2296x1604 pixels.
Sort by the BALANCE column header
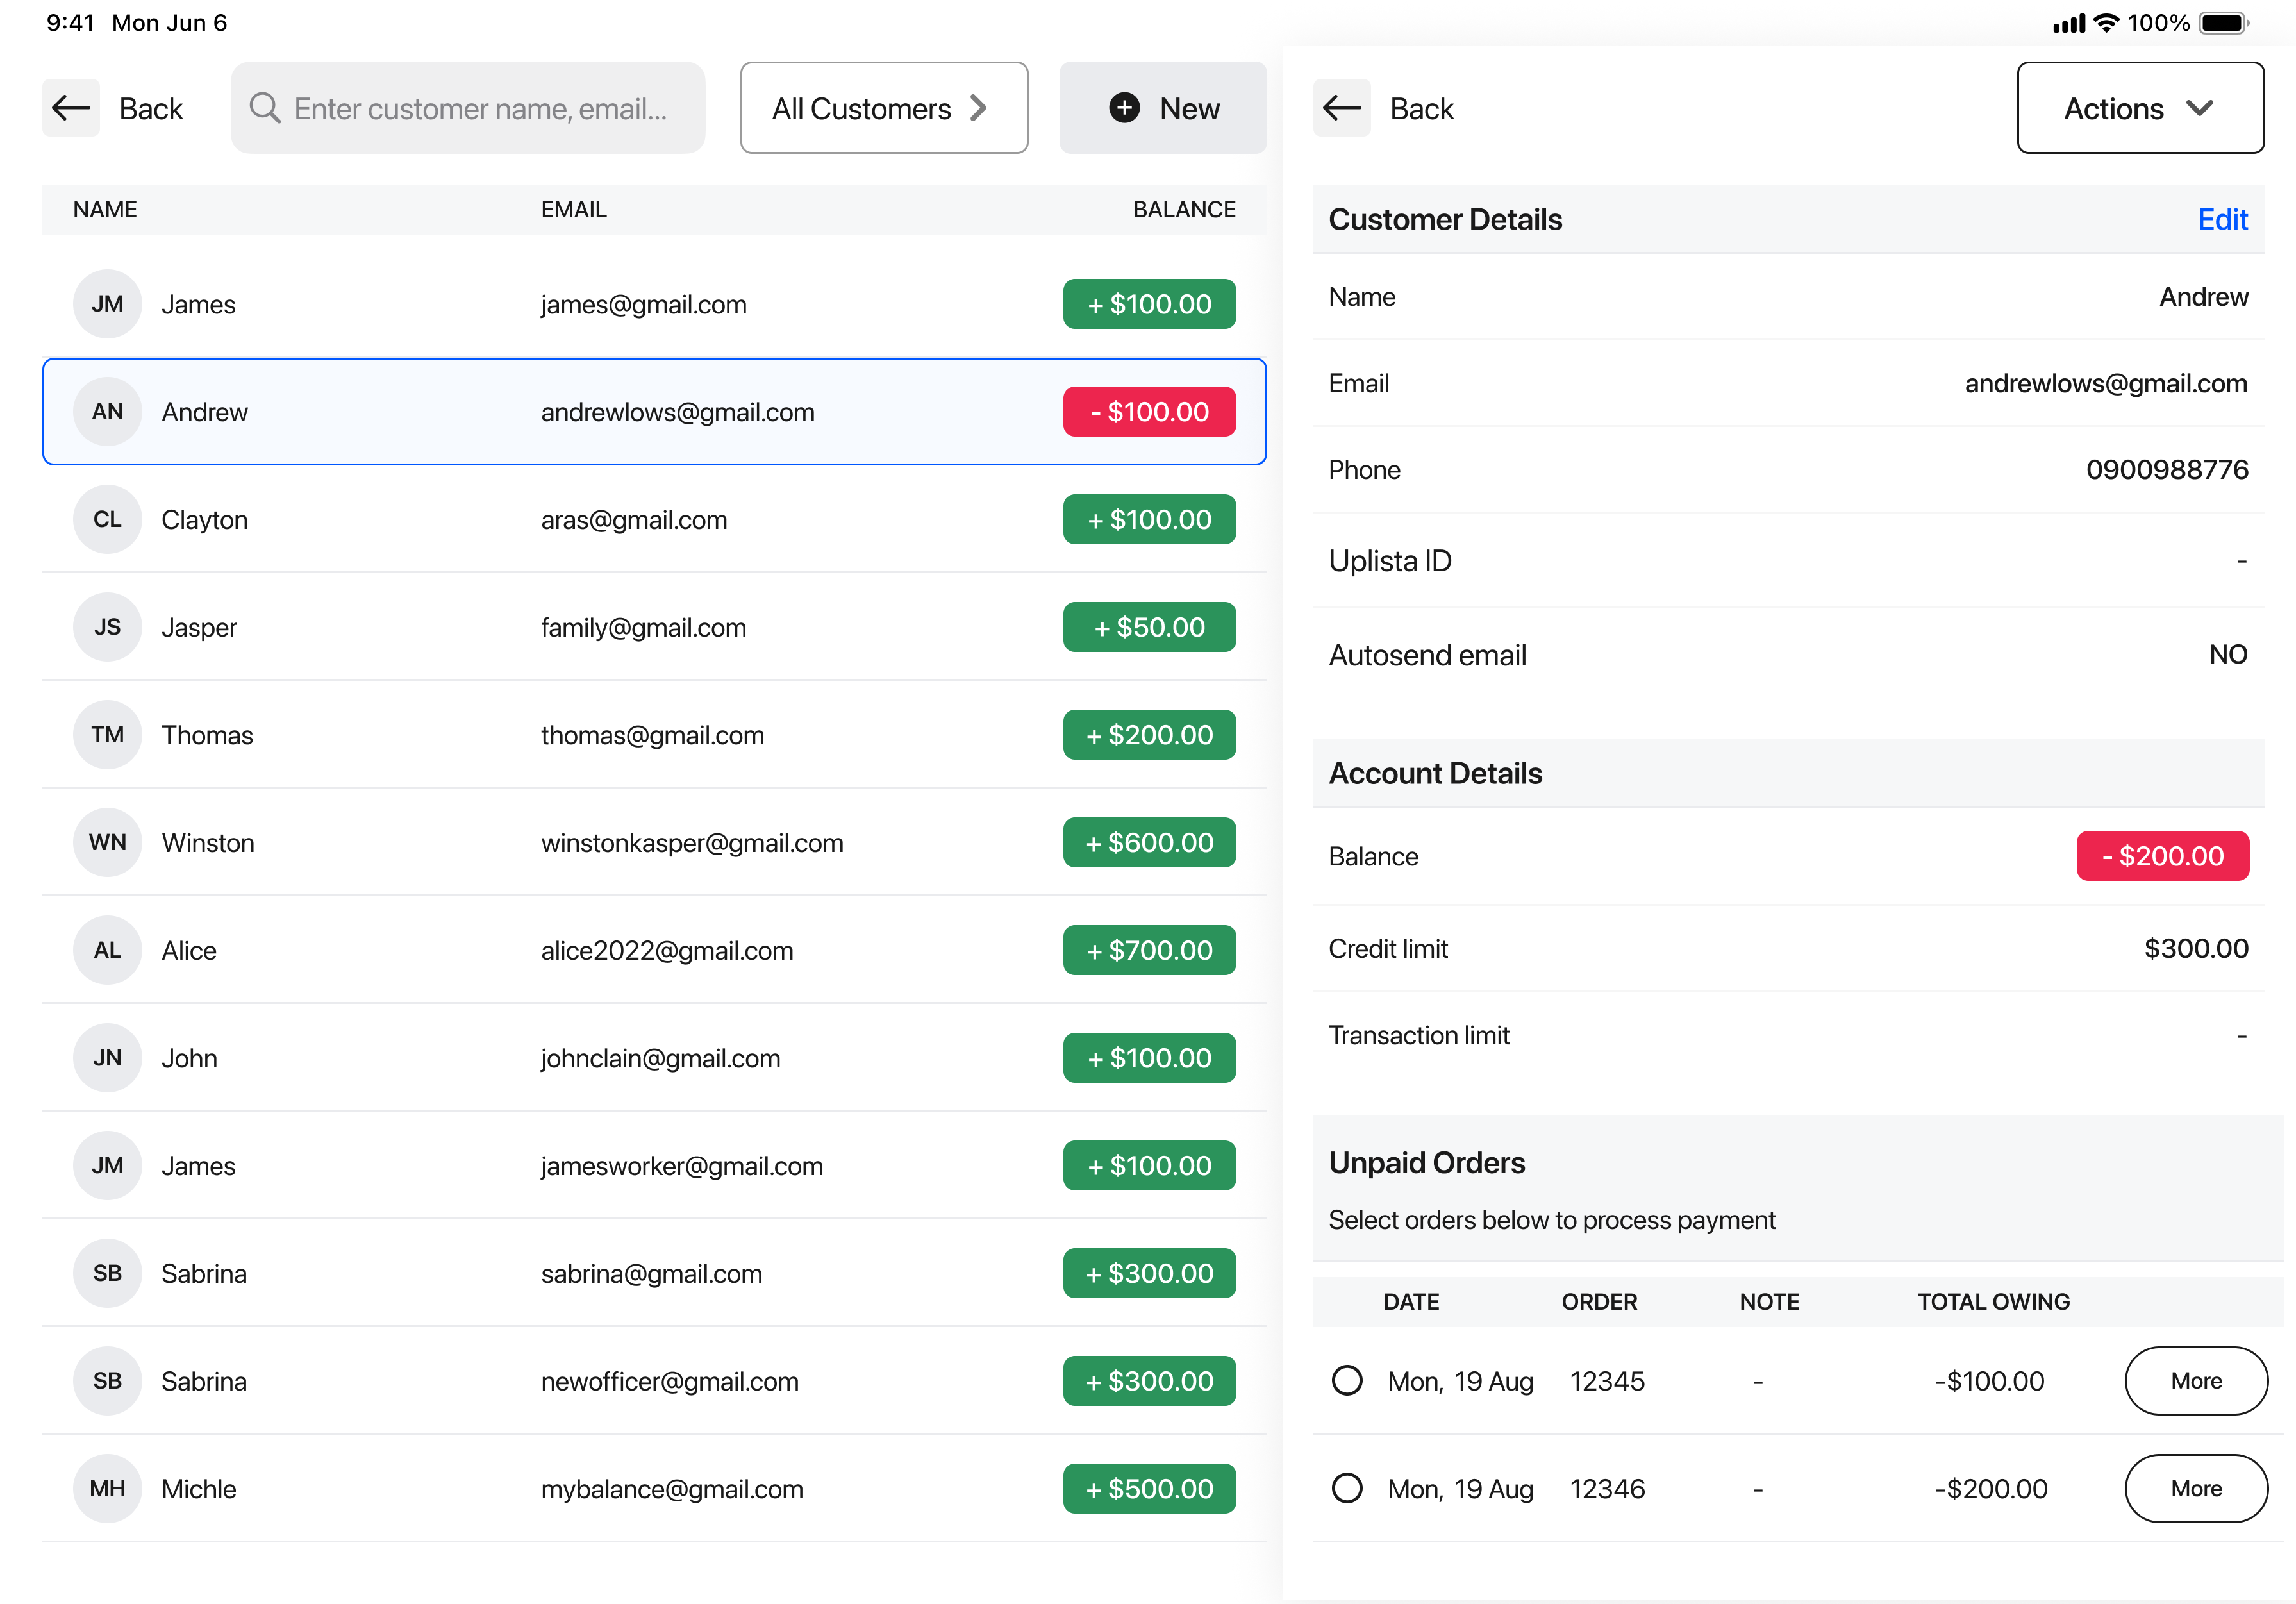click(x=1184, y=210)
